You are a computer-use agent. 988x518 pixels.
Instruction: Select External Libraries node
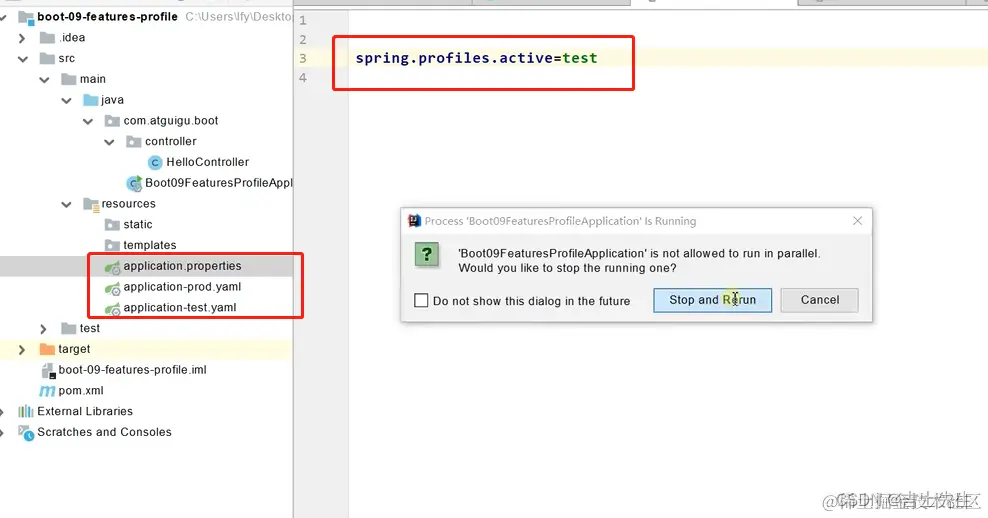tap(85, 412)
